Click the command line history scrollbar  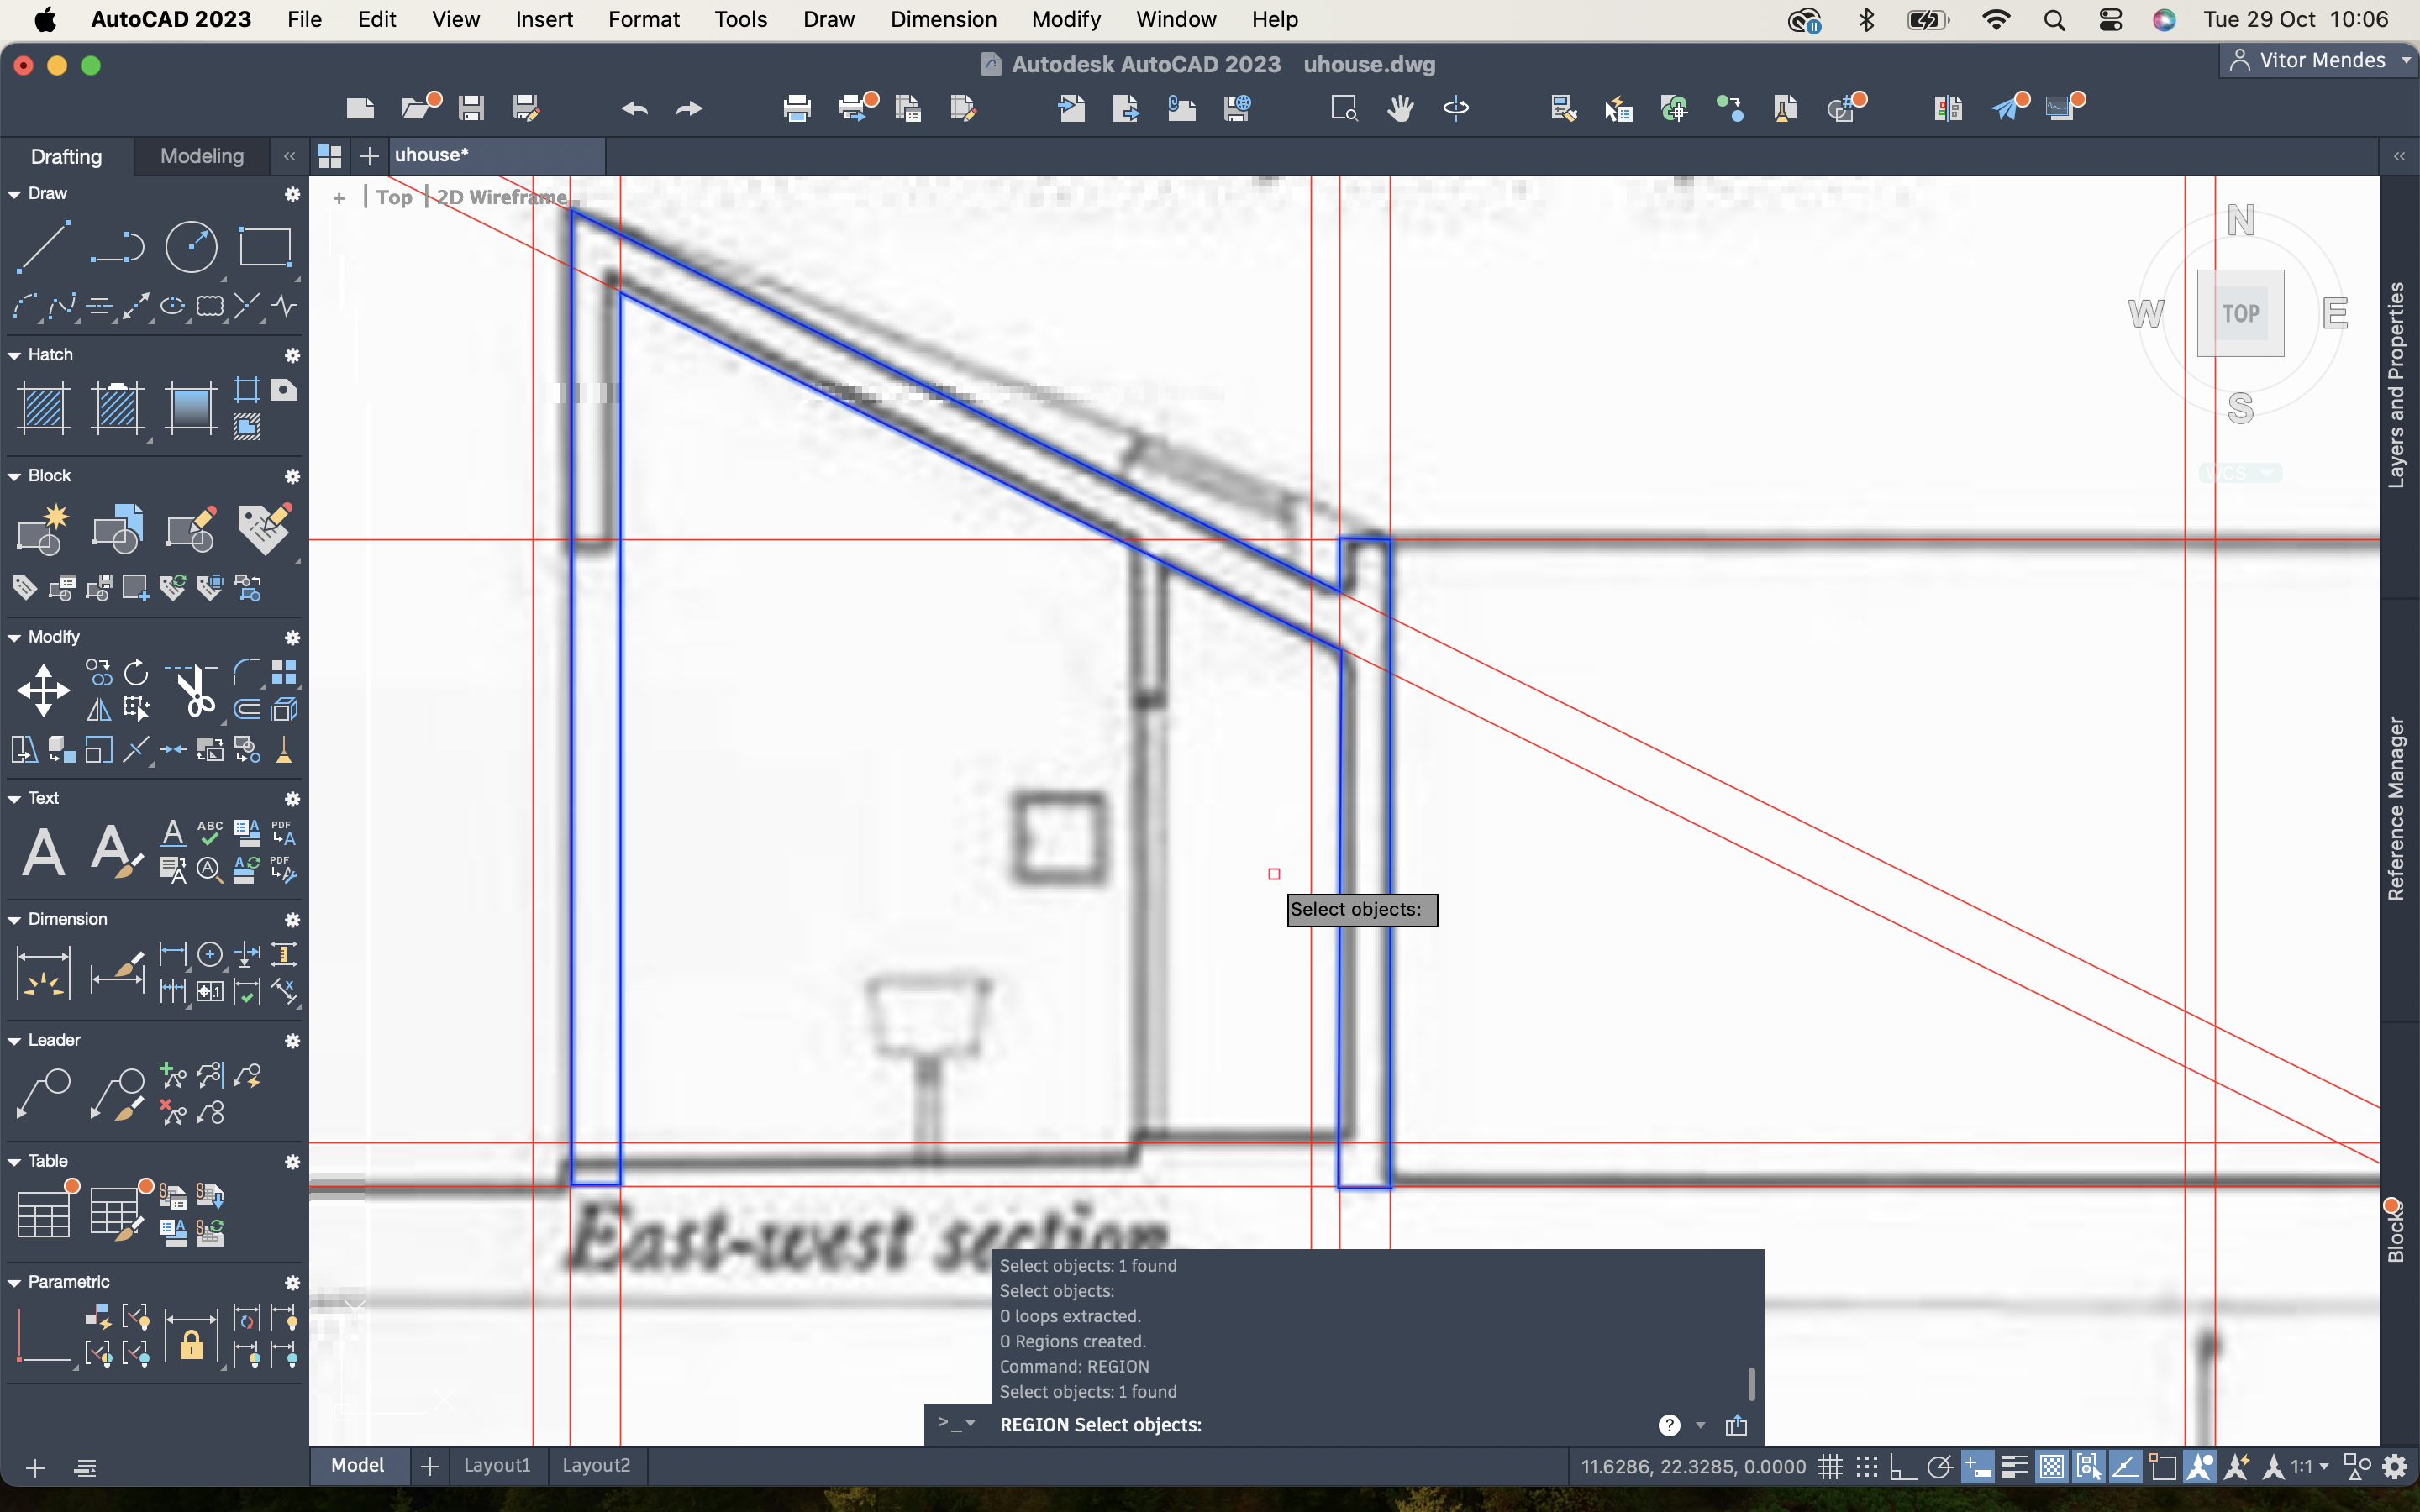click(1751, 1384)
